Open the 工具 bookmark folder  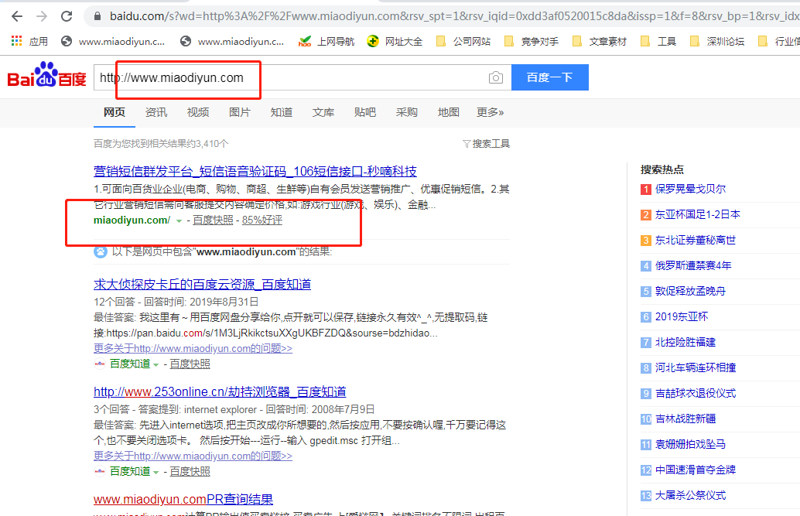[658, 41]
